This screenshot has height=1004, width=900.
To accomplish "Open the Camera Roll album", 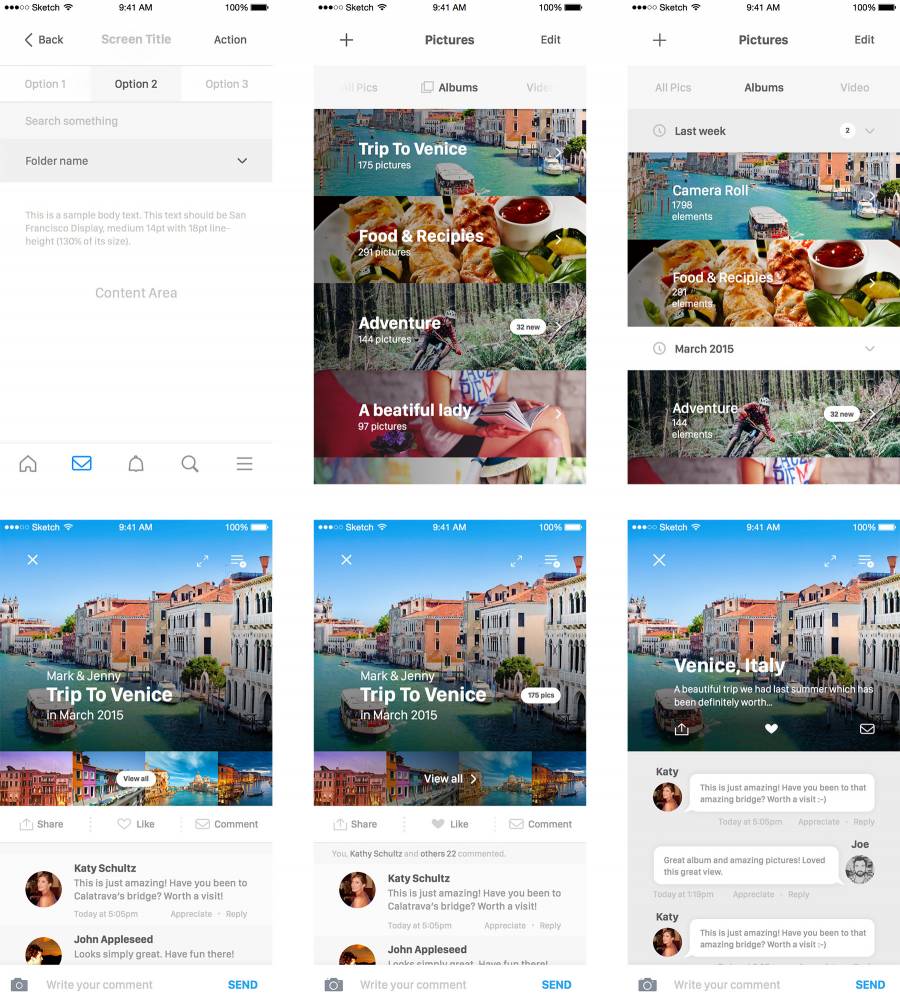I will 763,196.
